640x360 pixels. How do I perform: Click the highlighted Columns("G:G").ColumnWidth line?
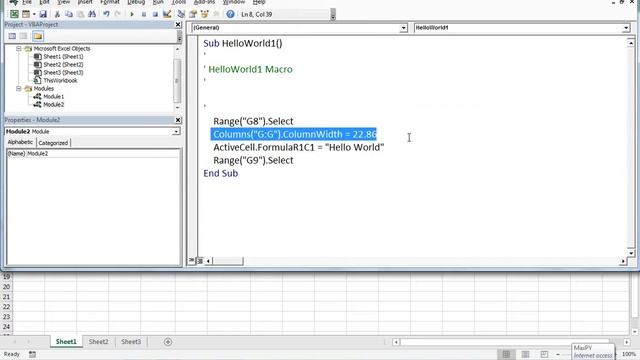(x=294, y=134)
